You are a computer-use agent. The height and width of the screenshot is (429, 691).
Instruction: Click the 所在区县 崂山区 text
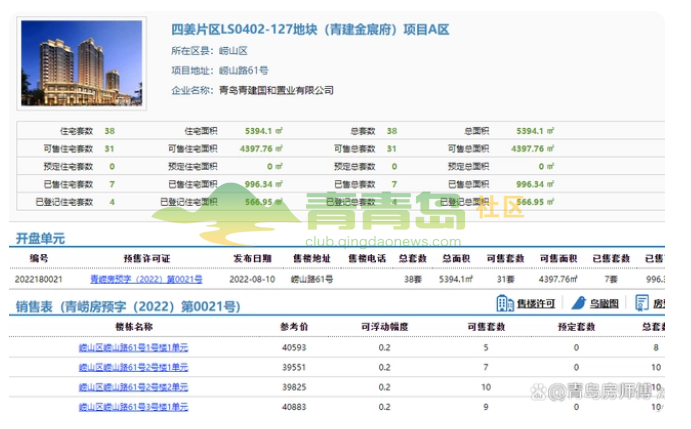(x=209, y=51)
